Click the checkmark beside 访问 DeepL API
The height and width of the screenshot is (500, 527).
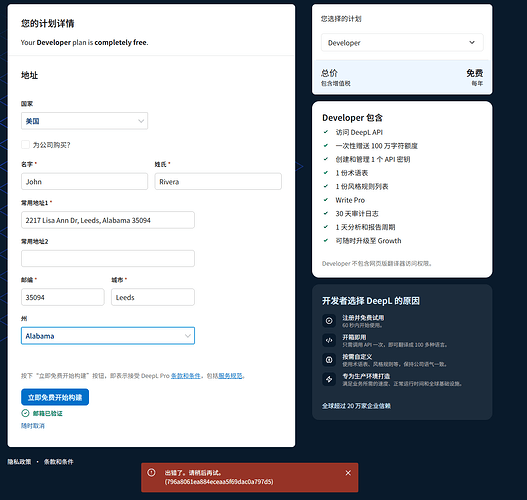point(326,132)
